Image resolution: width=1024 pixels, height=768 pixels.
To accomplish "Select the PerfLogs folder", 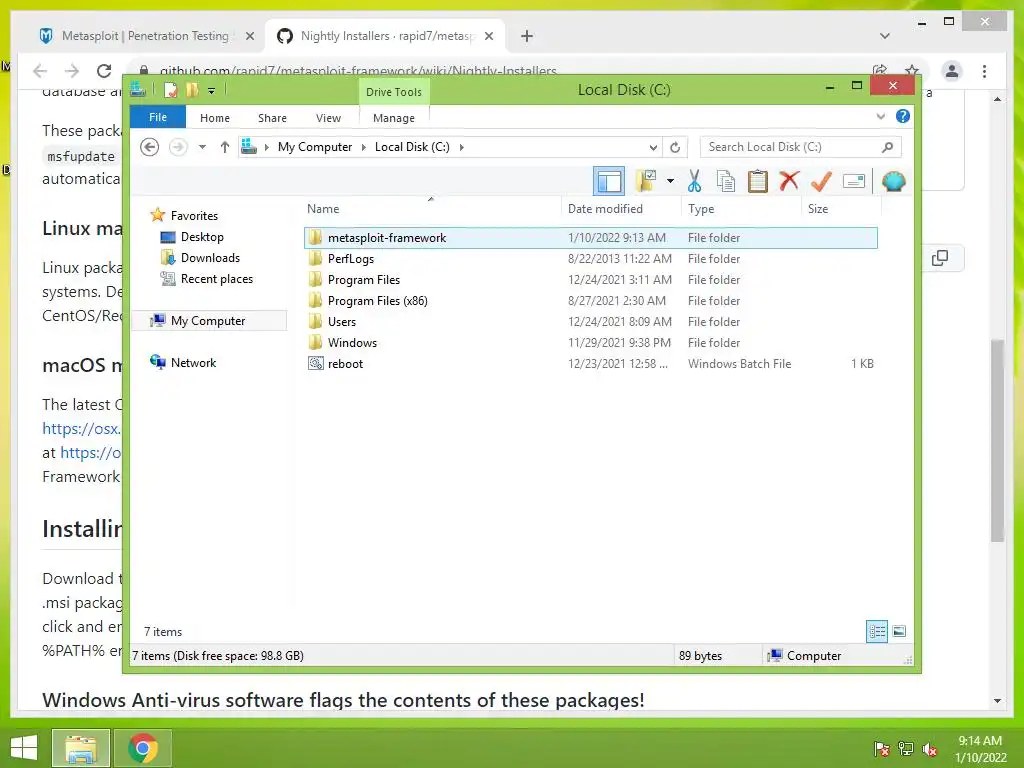I will (x=590, y=259).
